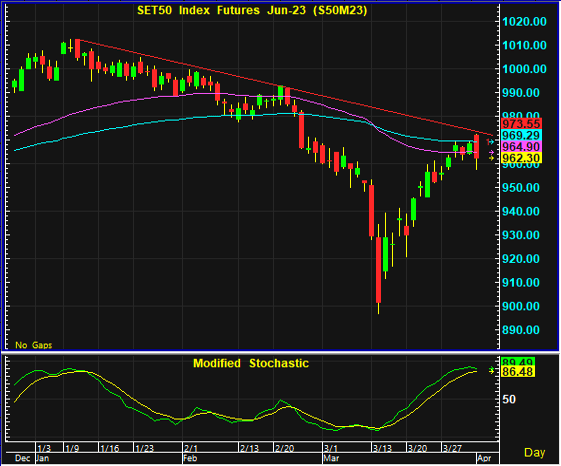Viewport: 561px width, 466px height.
Task: Click the Jan month label
Action: point(43,458)
